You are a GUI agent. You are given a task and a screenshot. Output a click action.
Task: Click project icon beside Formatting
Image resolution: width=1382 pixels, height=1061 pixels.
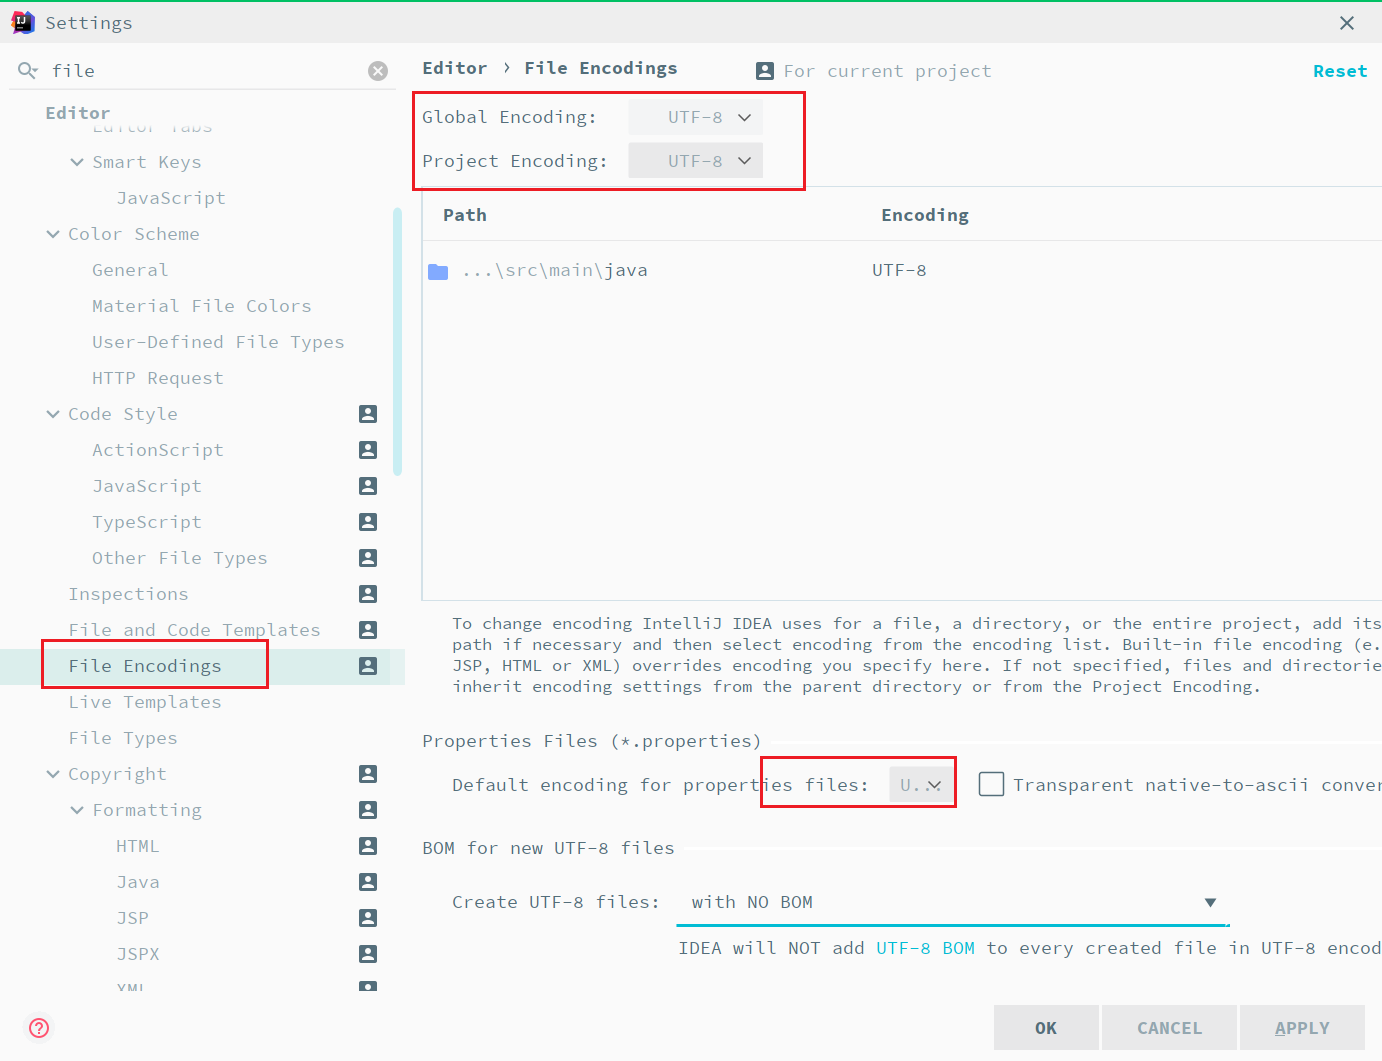(368, 810)
